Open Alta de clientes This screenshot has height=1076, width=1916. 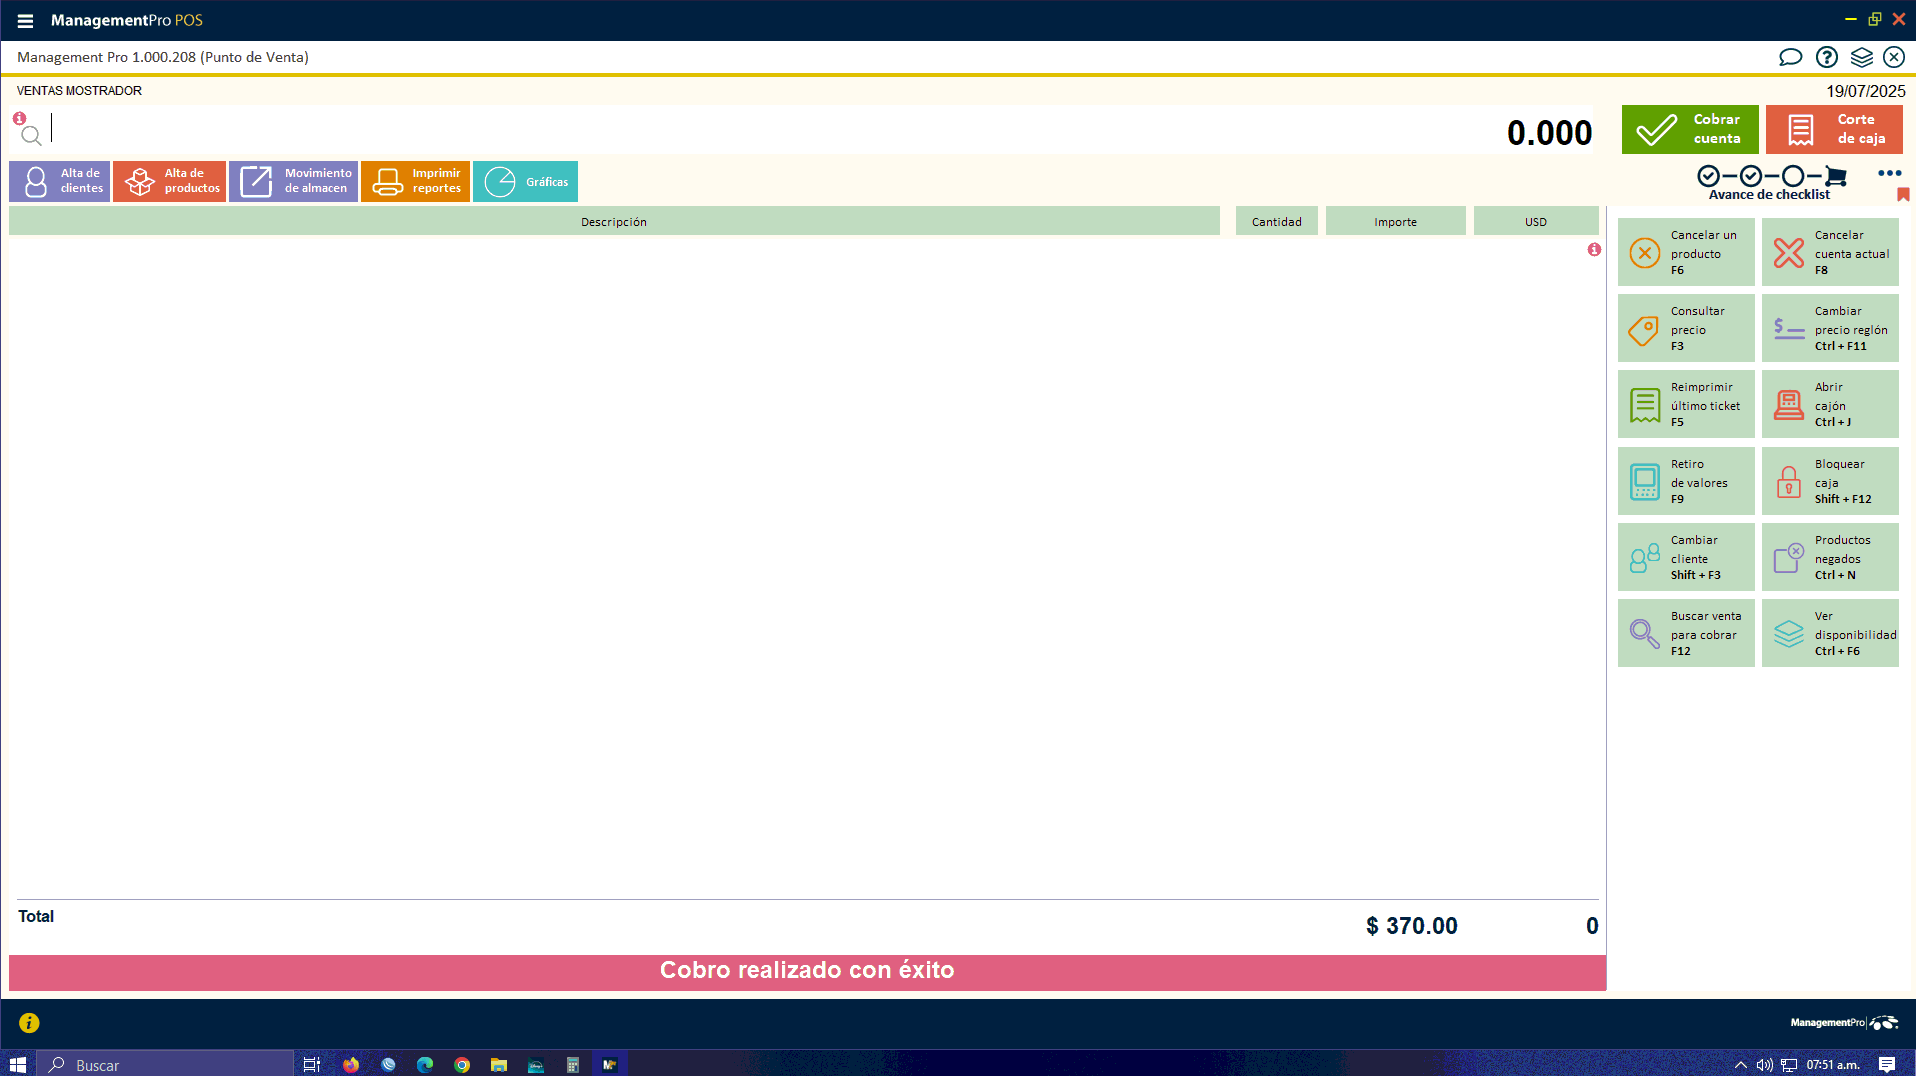pyautogui.click(x=60, y=181)
